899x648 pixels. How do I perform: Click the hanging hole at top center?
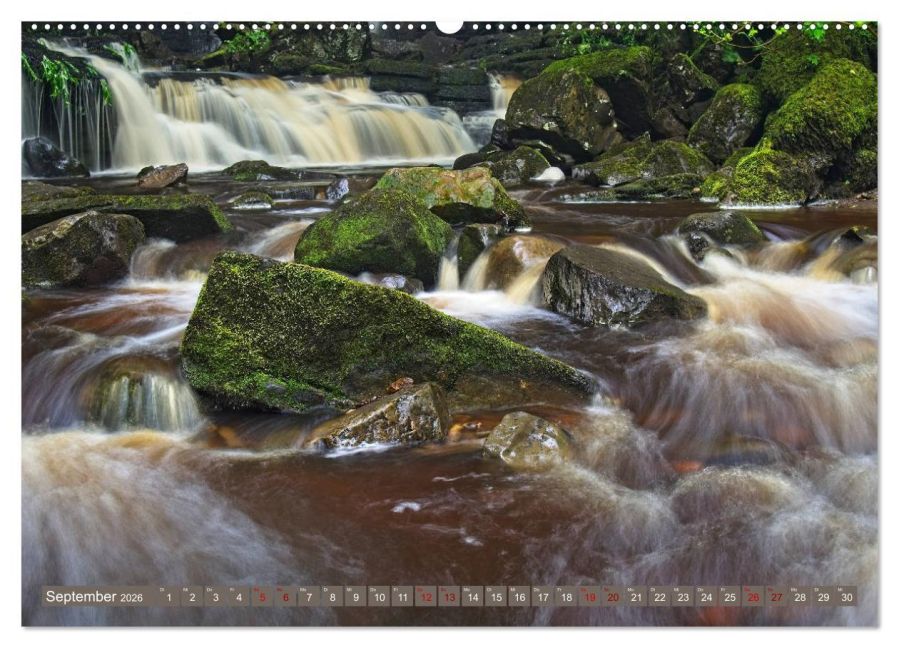click(x=450, y=25)
